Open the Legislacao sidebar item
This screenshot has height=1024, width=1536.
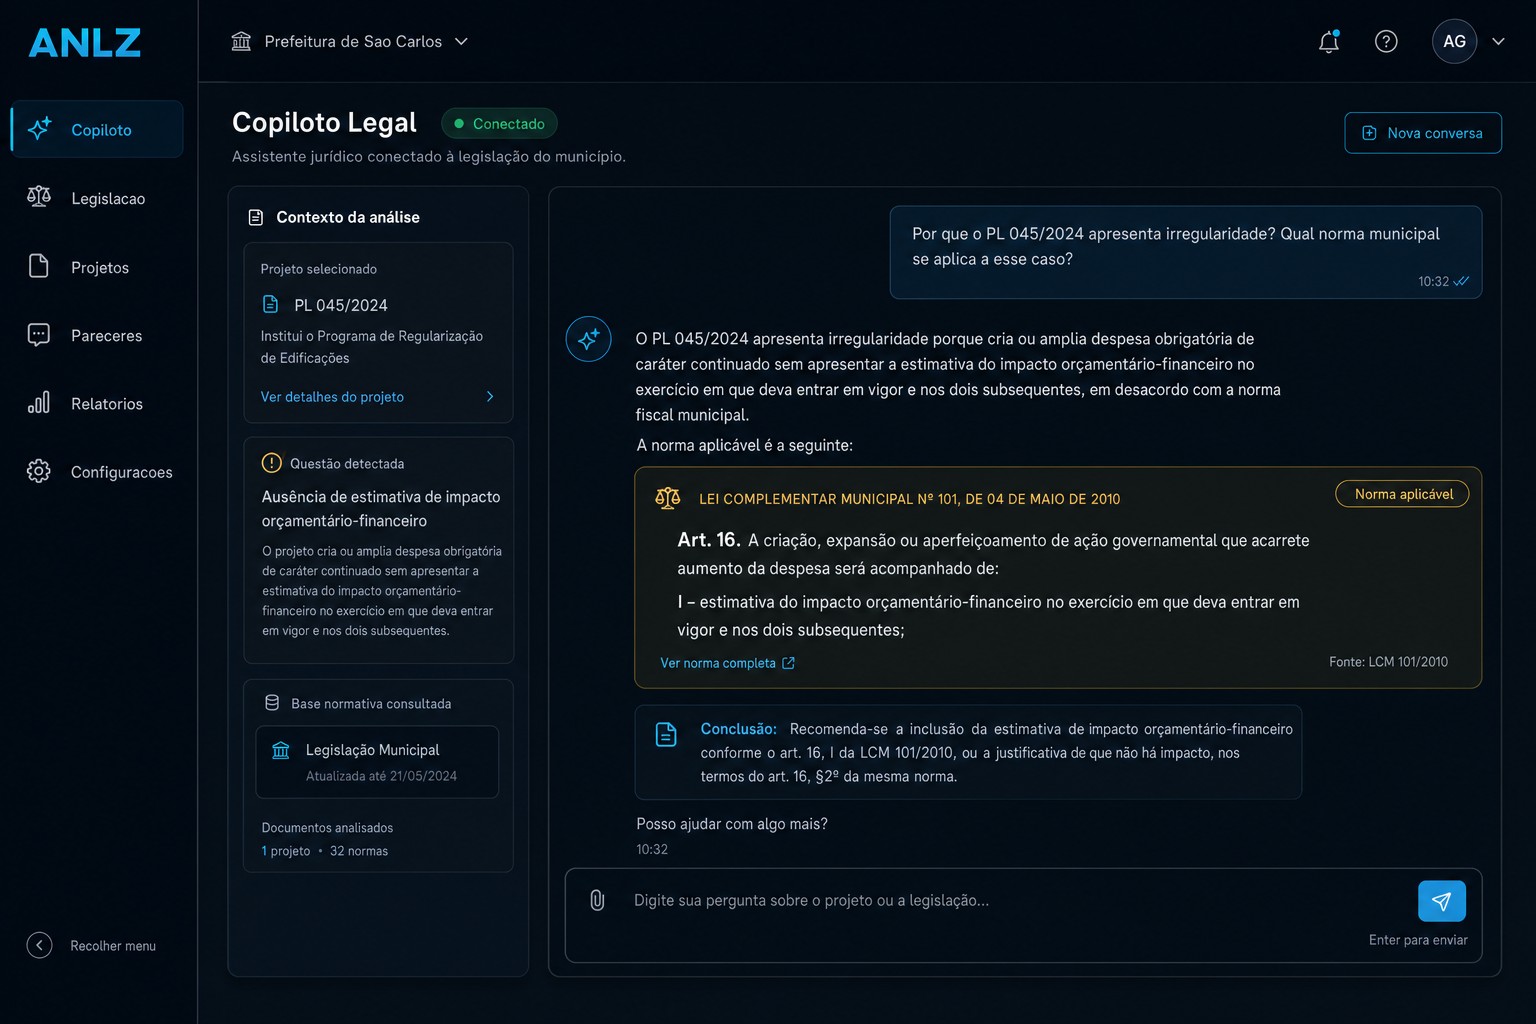[x=97, y=198]
